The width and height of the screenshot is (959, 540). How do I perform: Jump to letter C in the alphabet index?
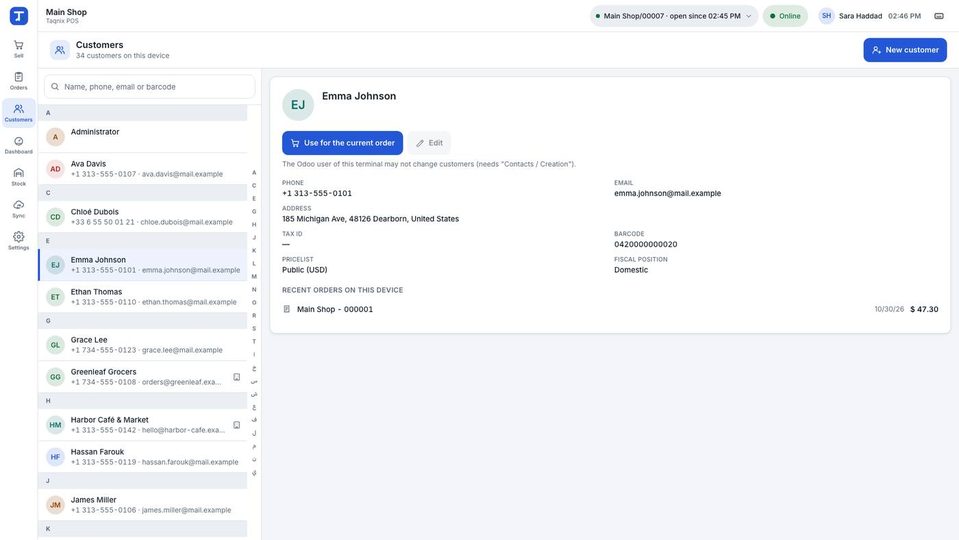tap(254, 185)
